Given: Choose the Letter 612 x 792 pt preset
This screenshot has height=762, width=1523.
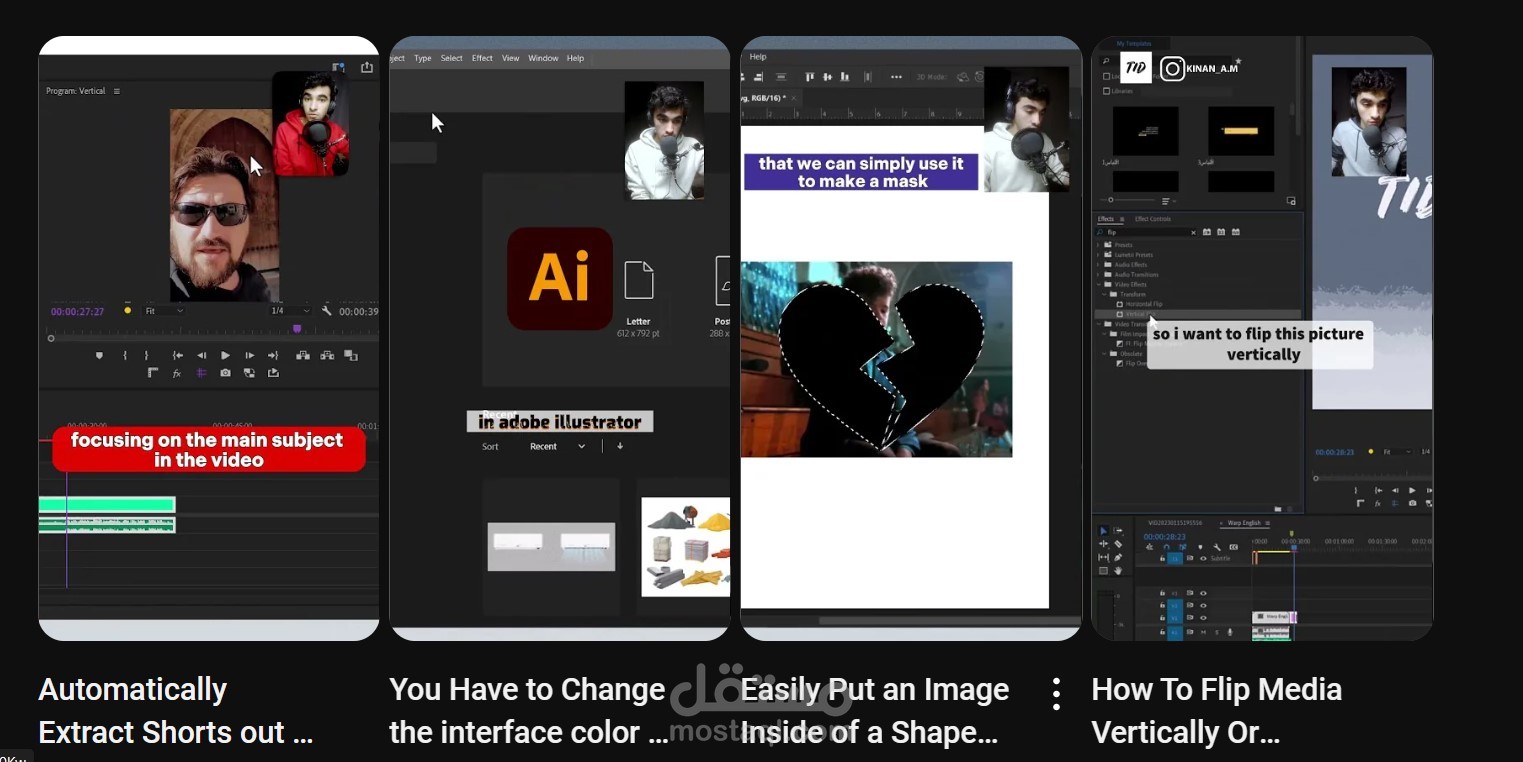Looking at the screenshot, I should click(638, 298).
